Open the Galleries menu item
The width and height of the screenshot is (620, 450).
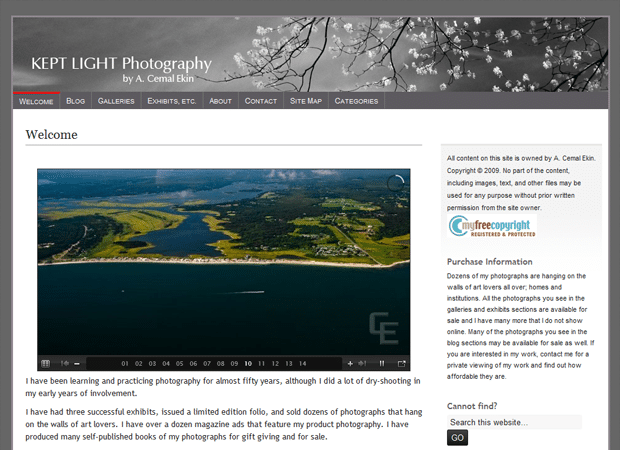pos(116,101)
